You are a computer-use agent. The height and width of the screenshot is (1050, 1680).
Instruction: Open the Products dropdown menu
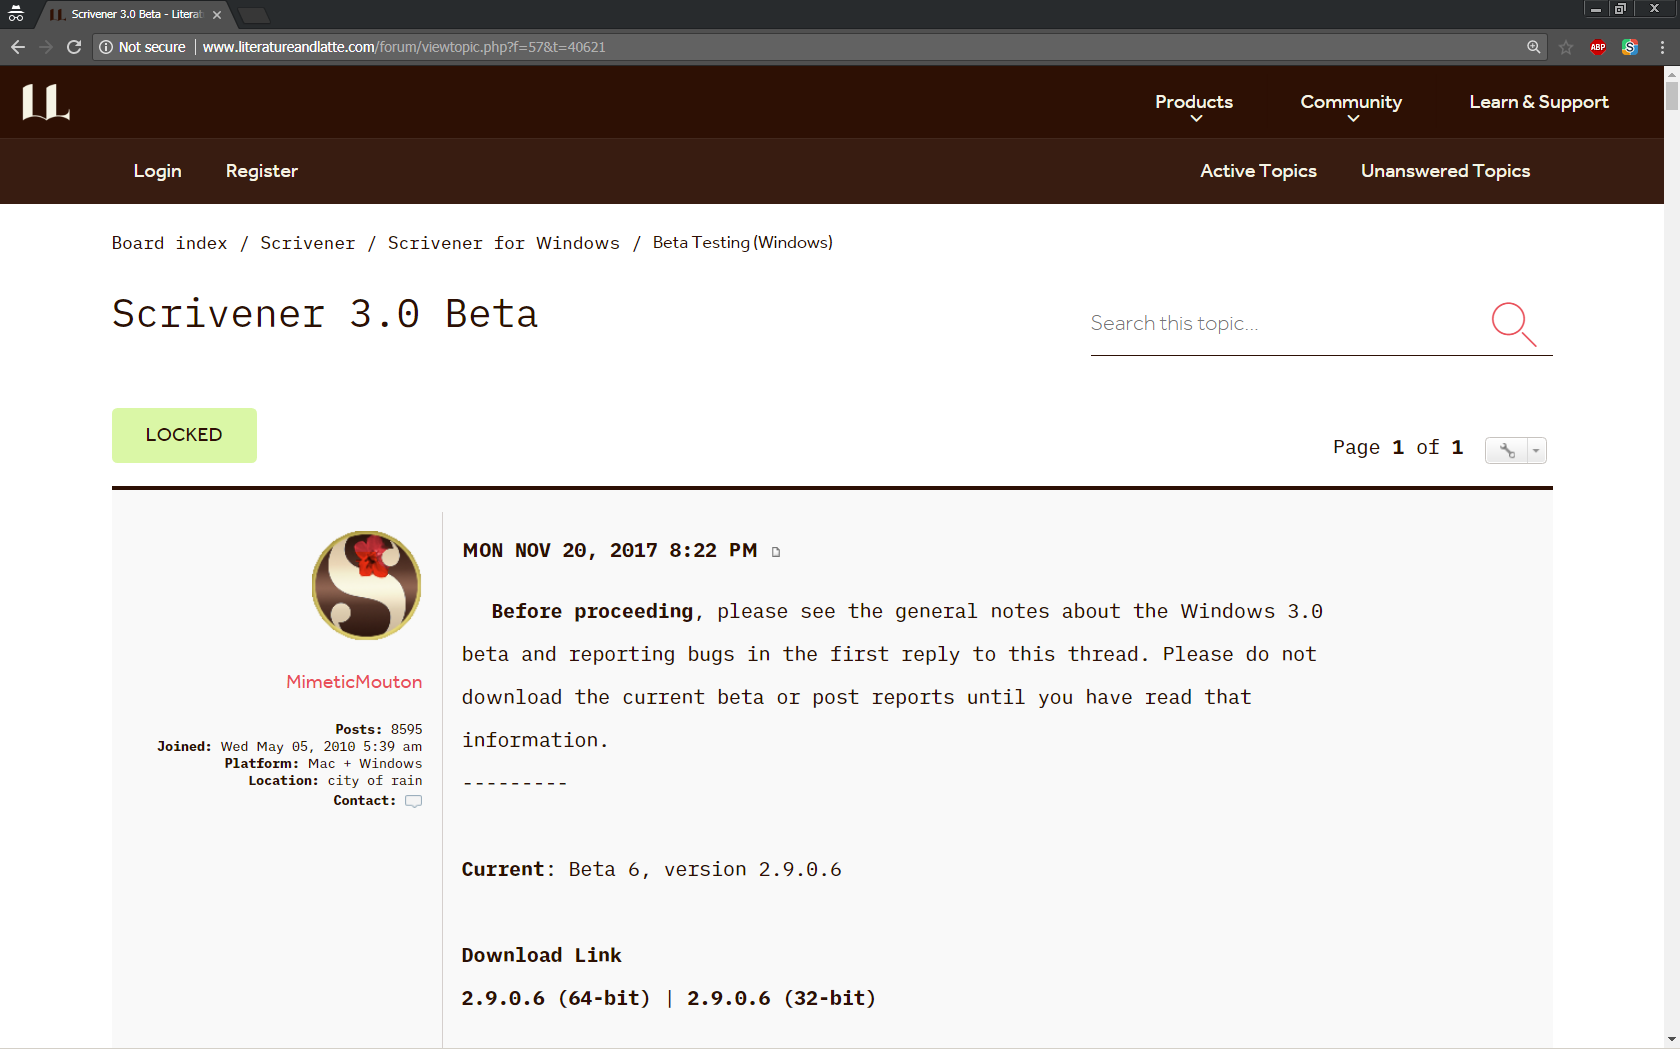point(1193,102)
